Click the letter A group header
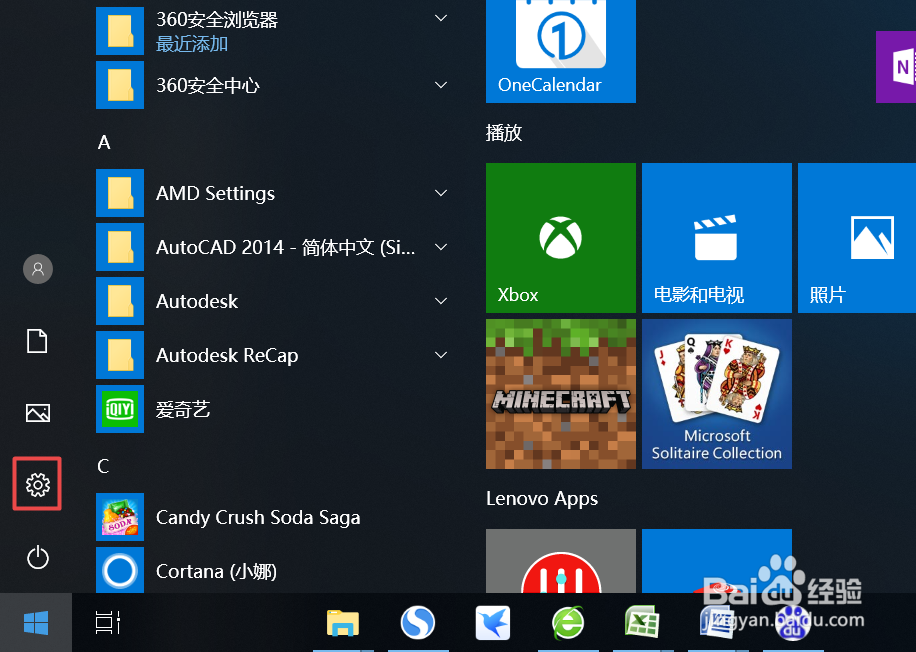 tap(104, 142)
